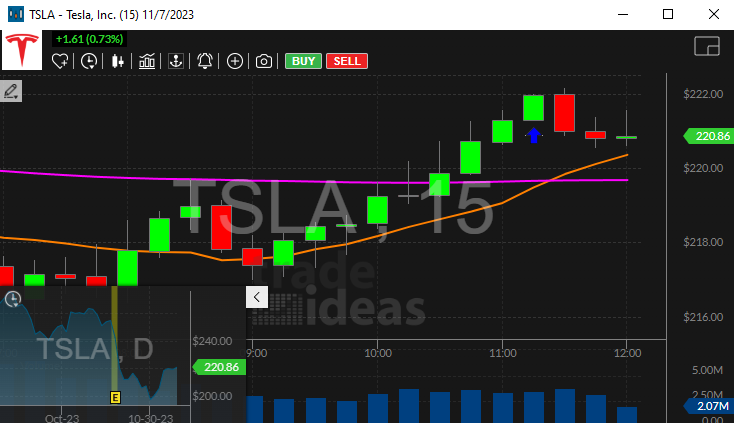
Task: Open the drawing pencil tool dropdown
Action: click(11, 91)
